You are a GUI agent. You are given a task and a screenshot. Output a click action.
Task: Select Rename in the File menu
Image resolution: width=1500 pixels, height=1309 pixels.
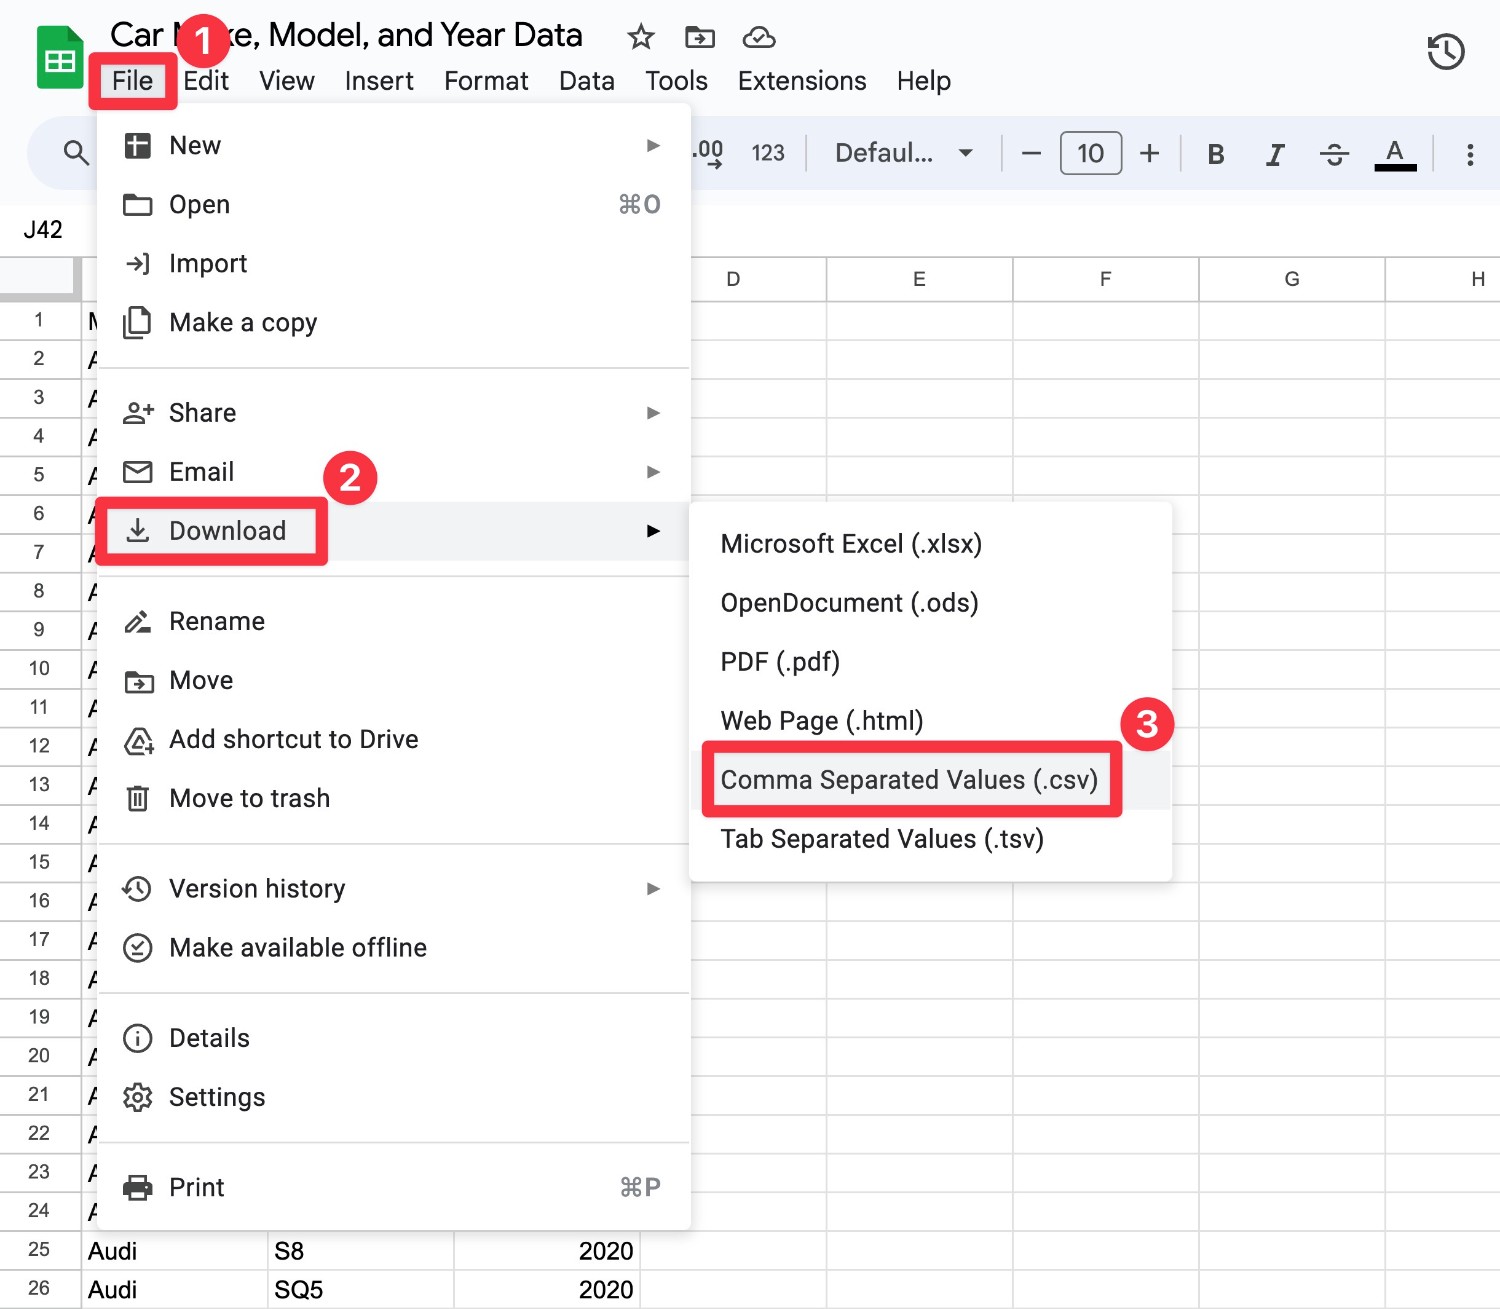(x=393, y=621)
